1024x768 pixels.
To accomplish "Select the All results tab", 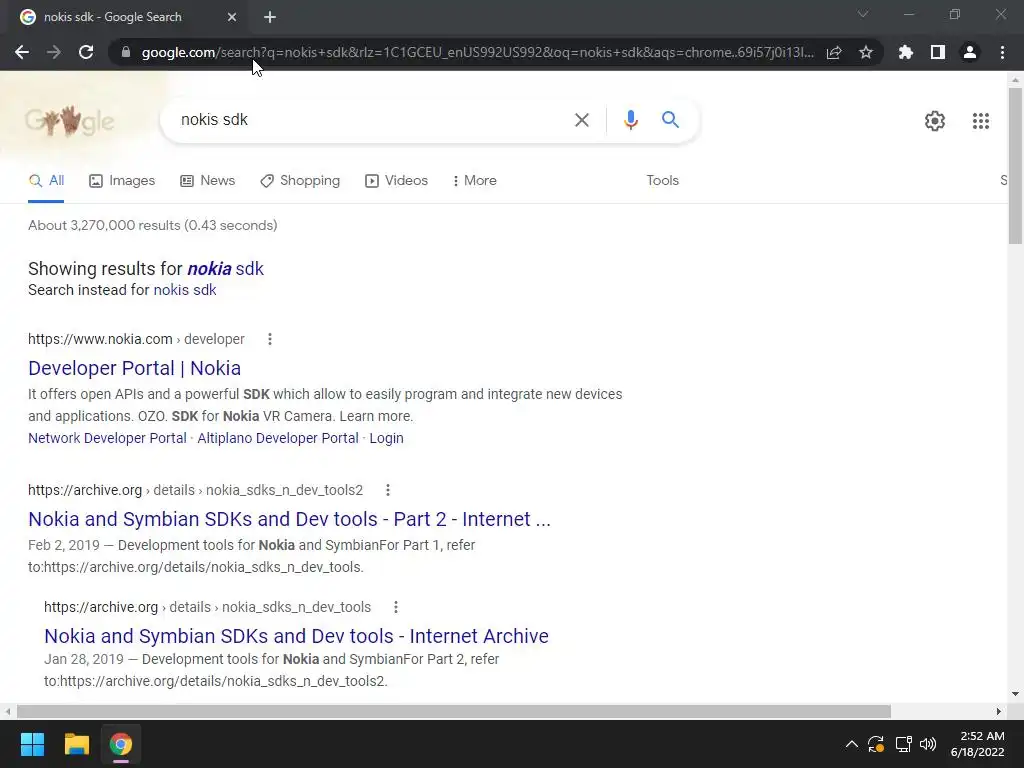I will 46,181.
